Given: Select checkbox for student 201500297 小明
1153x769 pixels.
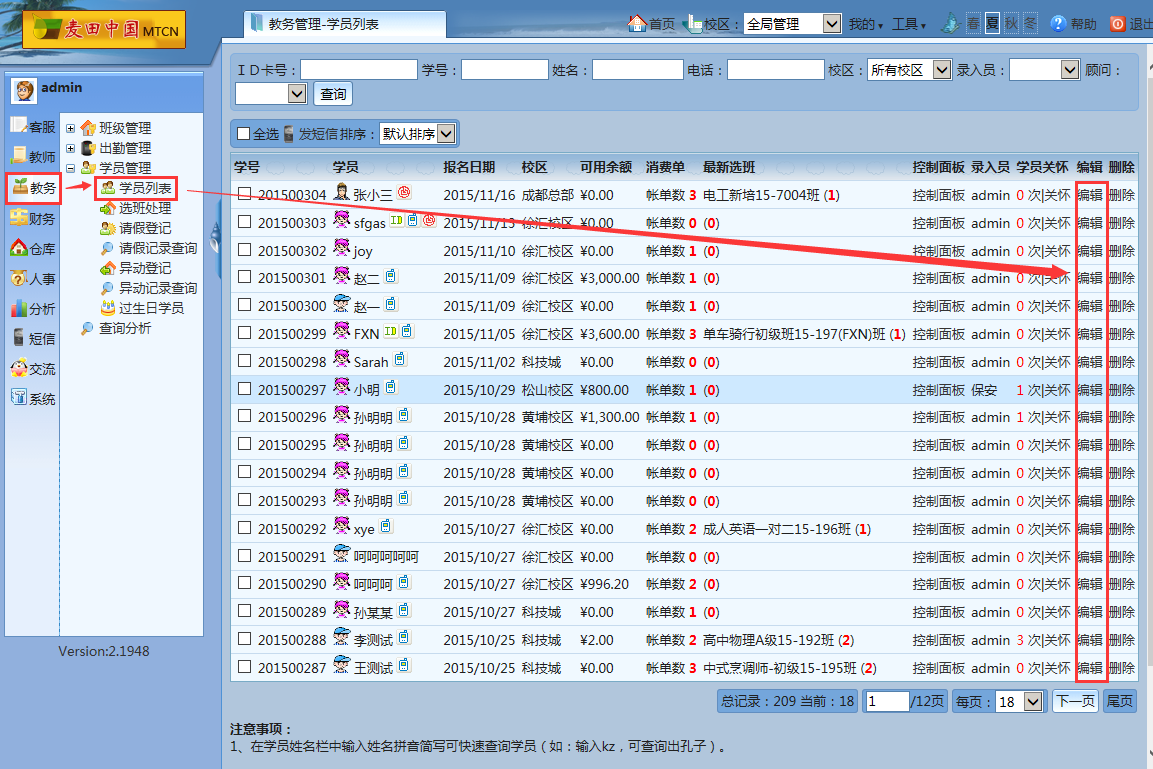Looking at the screenshot, I should [x=245, y=389].
